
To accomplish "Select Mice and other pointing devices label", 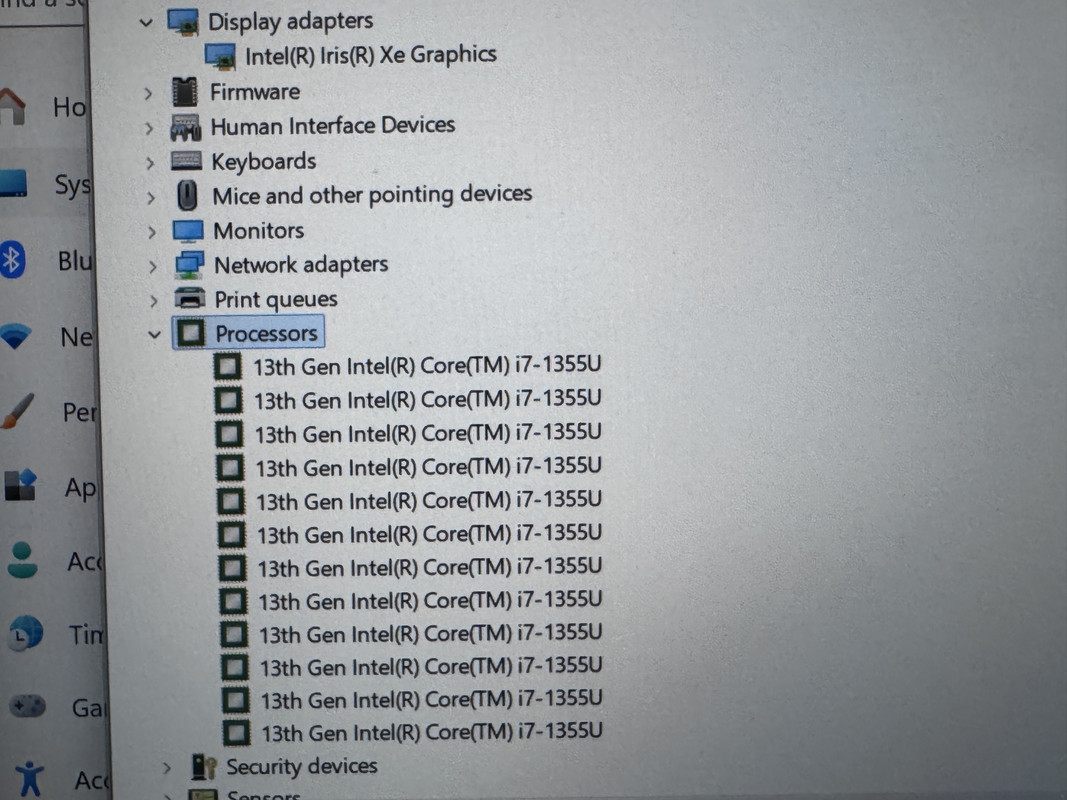I will coord(372,195).
